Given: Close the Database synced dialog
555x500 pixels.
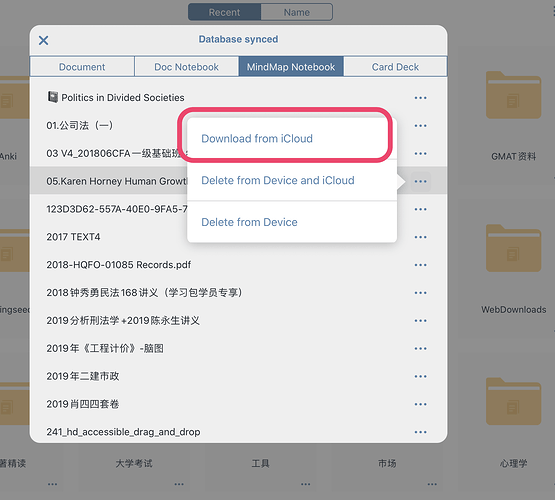Looking at the screenshot, I should [44, 40].
